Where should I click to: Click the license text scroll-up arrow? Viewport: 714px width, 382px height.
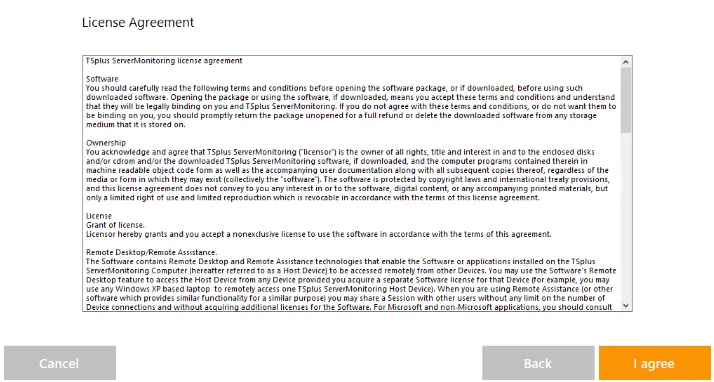click(x=626, y=61)
